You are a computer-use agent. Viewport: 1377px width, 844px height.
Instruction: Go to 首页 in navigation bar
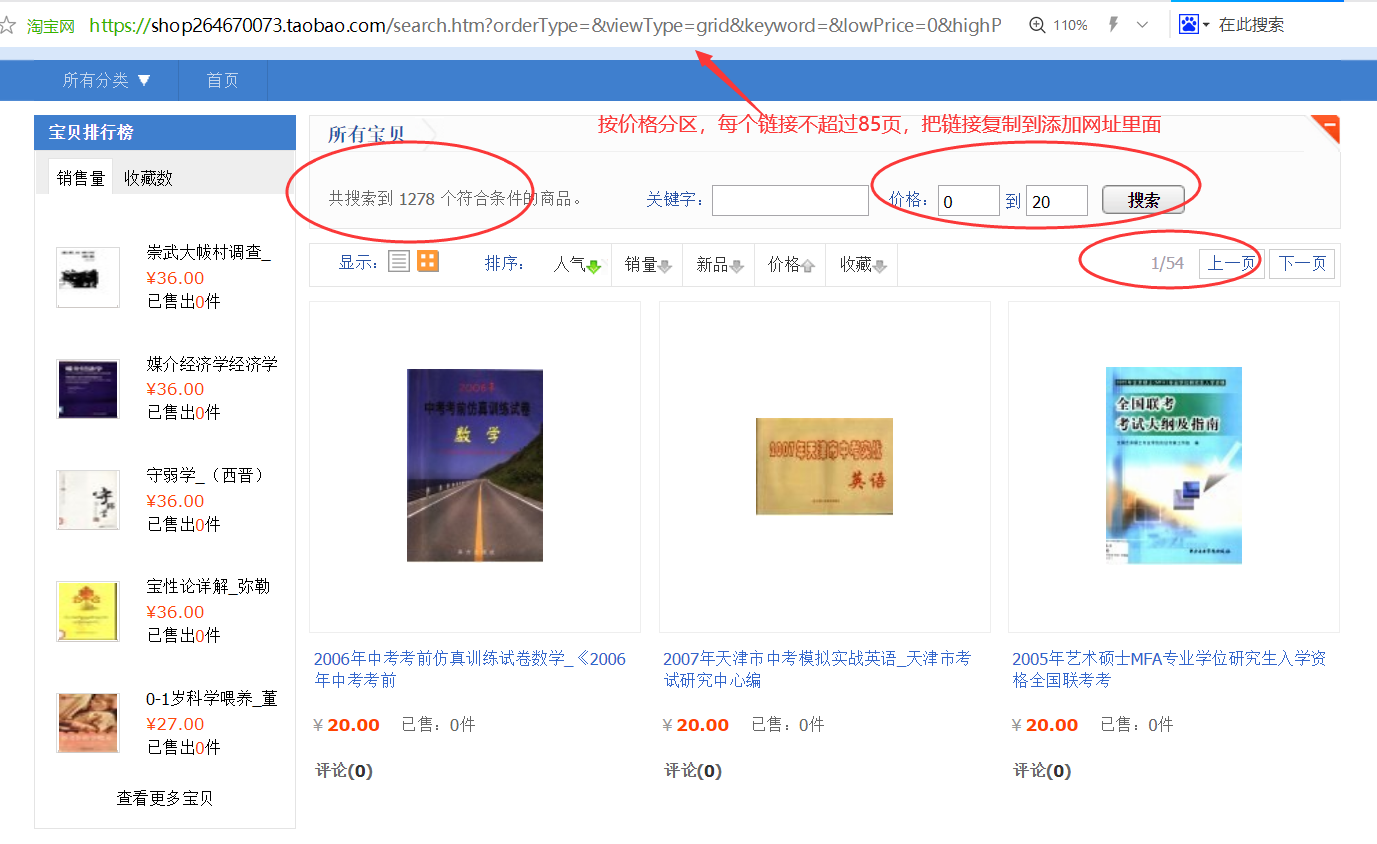click(222, 80)
